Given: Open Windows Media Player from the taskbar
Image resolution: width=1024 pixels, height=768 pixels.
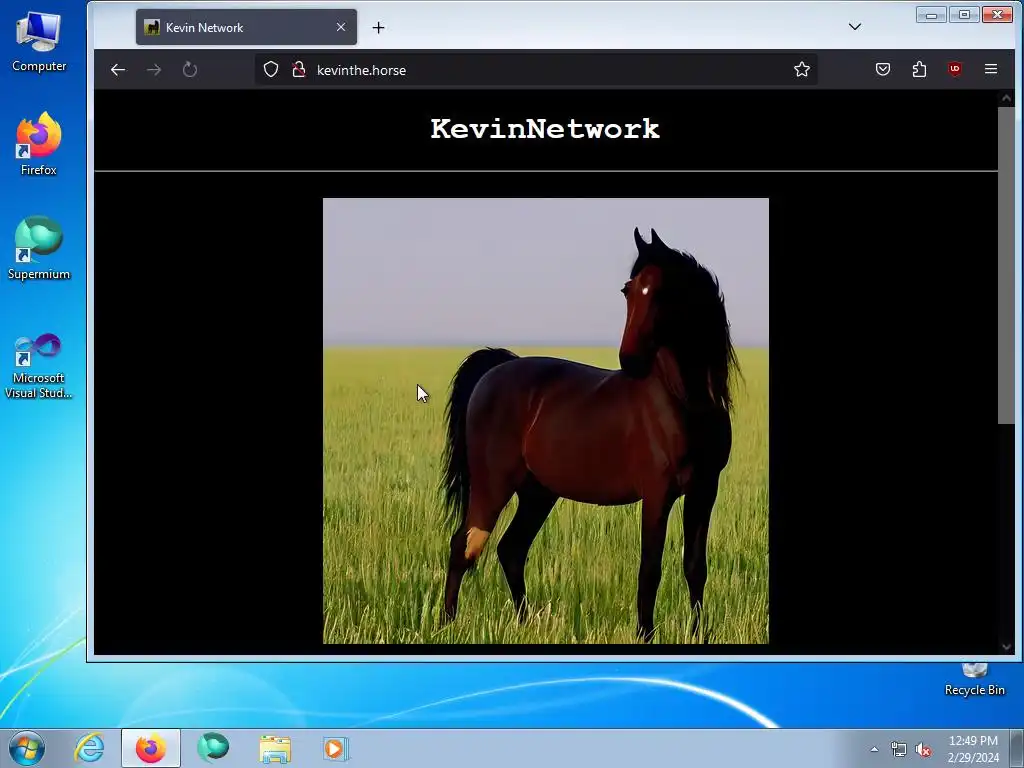Looking at the screenshot, I should [336, 748].
